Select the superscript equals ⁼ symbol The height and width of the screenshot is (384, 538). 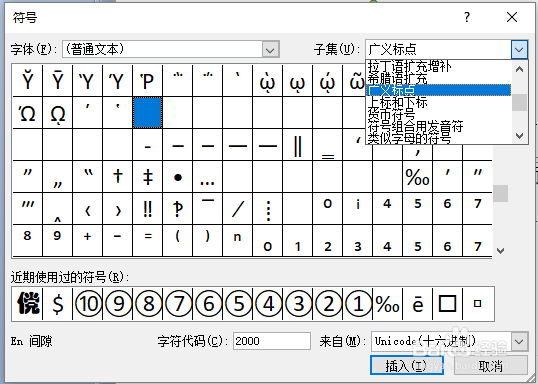(x=148, y=240)
